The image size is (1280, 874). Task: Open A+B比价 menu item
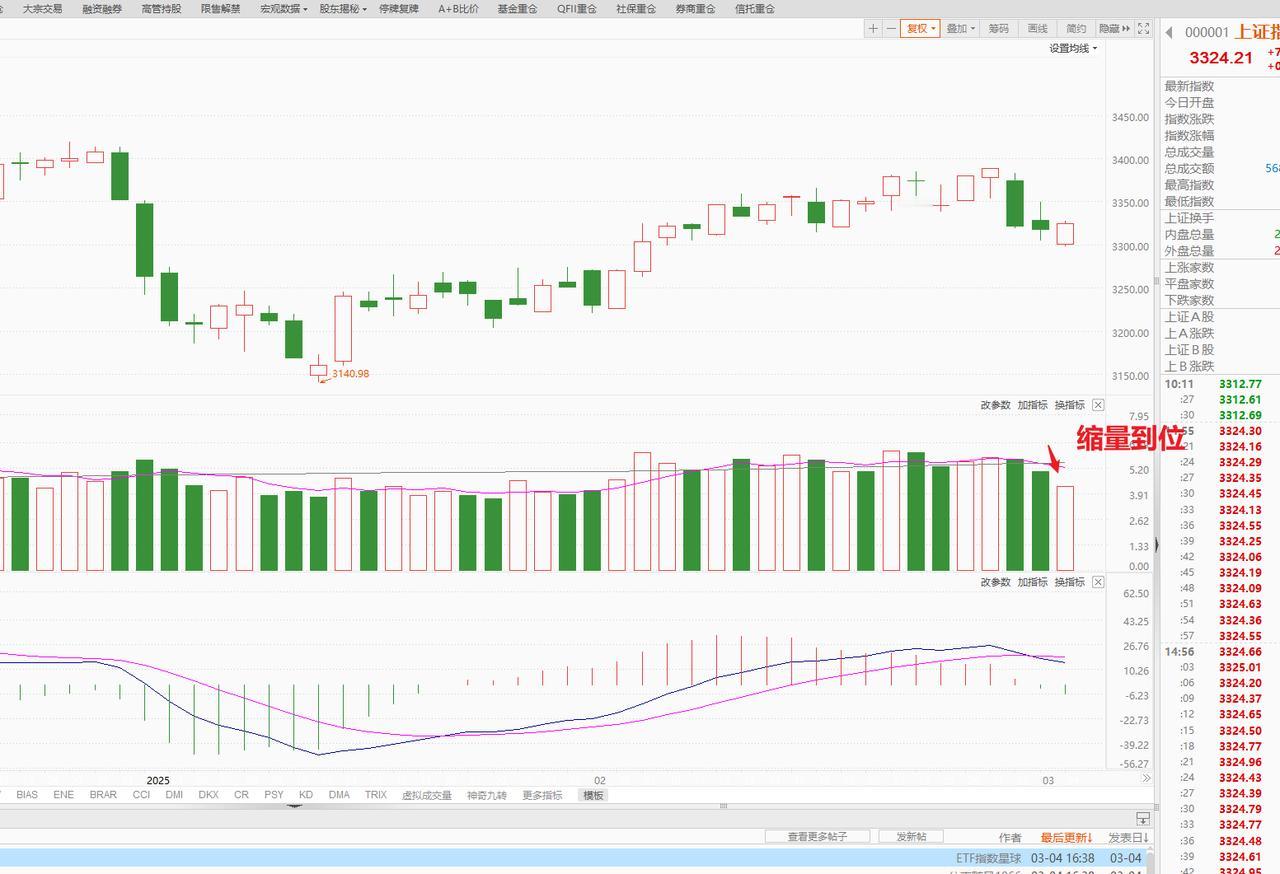coord(458,8)
